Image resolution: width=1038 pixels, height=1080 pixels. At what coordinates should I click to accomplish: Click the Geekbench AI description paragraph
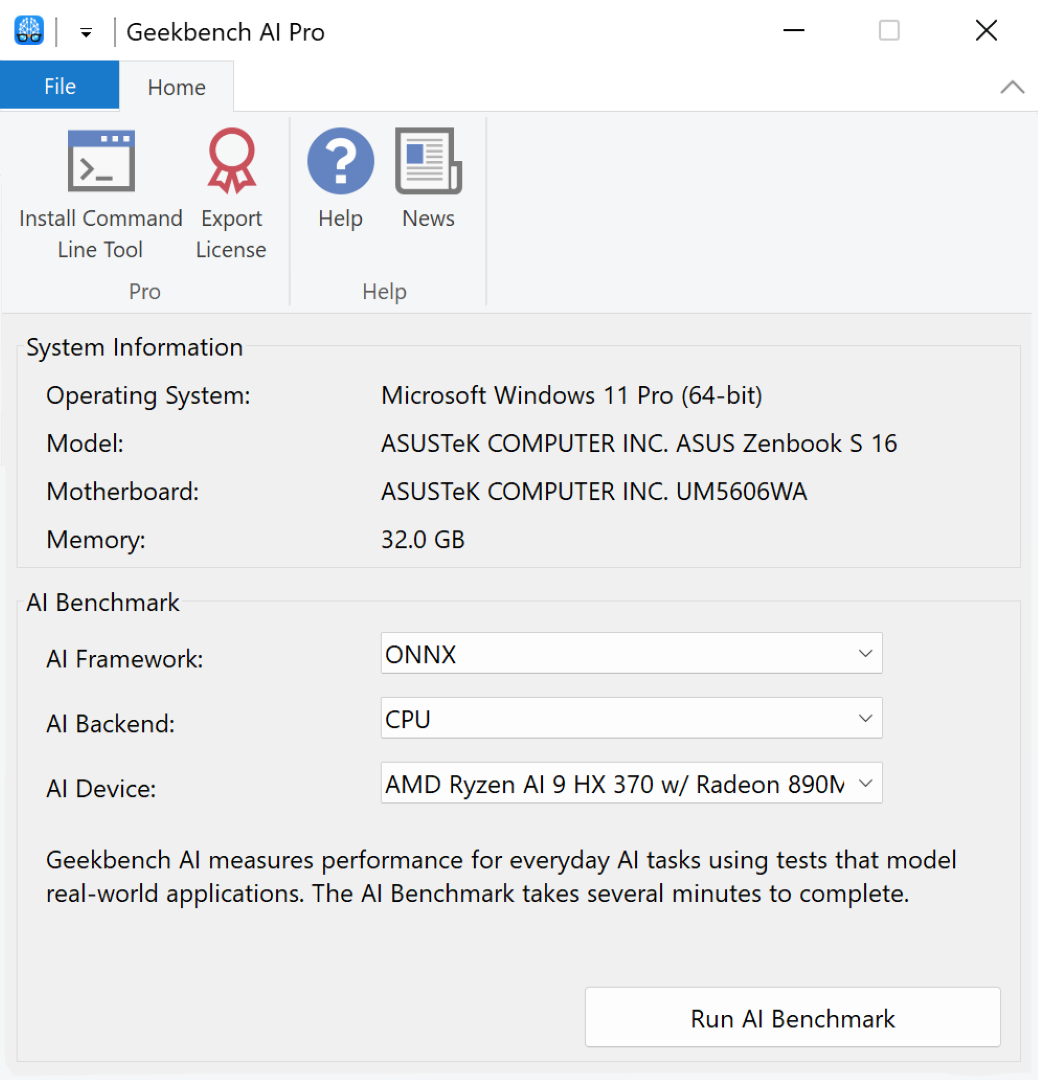(x=501, y=877)
